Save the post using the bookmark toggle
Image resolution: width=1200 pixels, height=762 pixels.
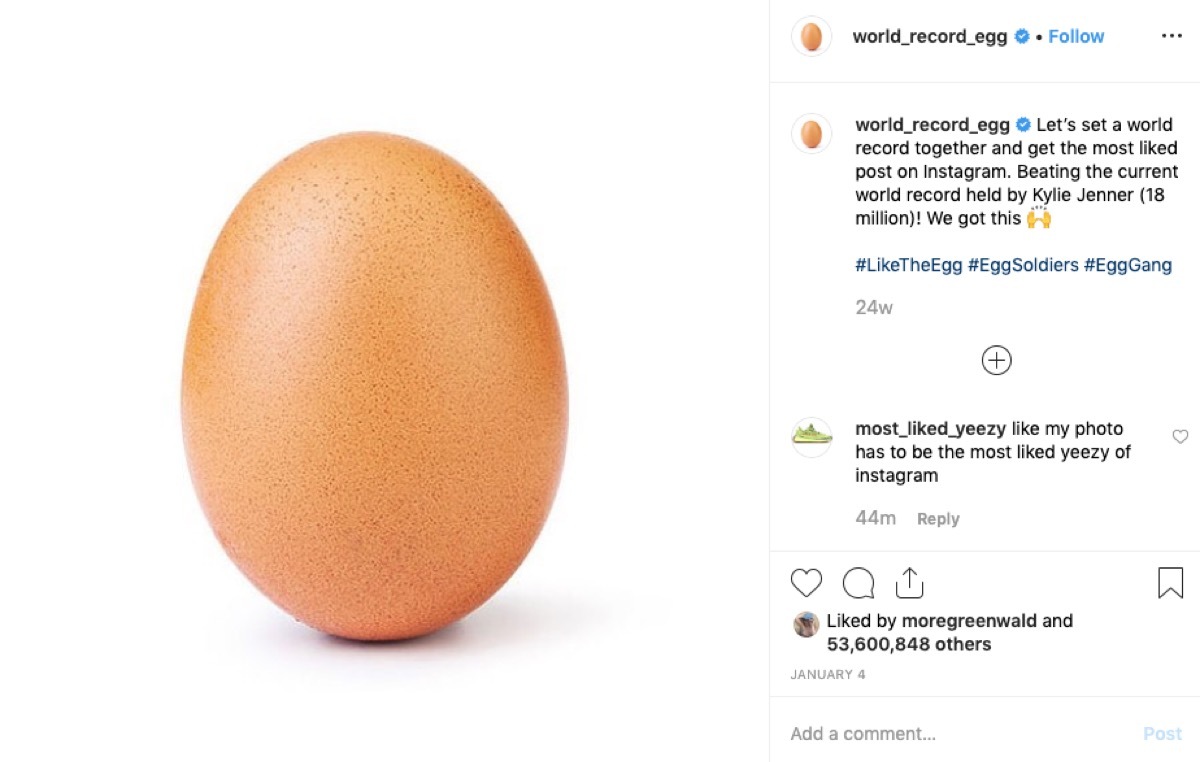pyautogui.click(x=1166, y=581)
